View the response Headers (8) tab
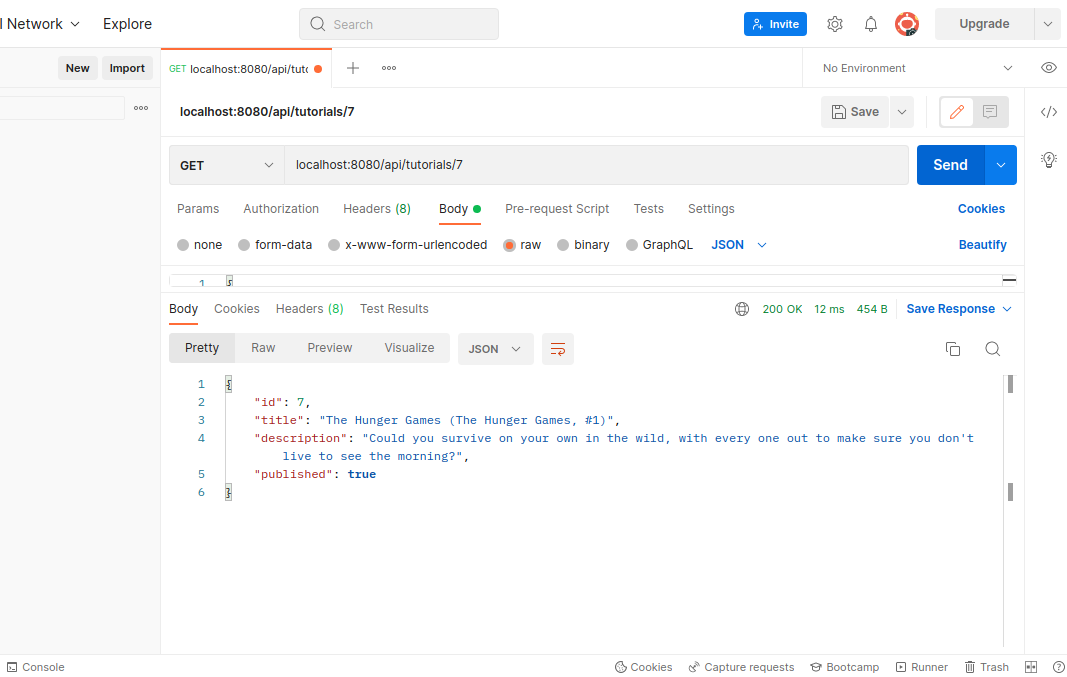Viewport: 1067px width, 677px height. click(x=310, y=309)
